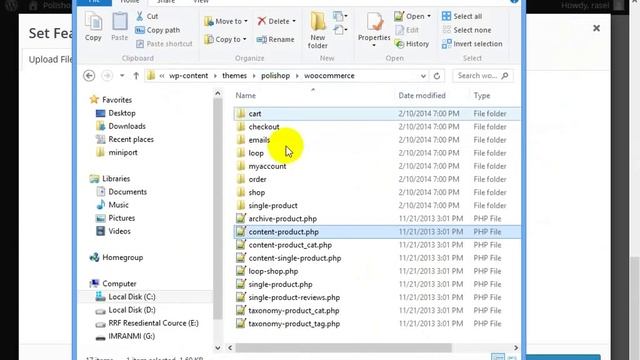Select the shop folder

coord(376,192)
